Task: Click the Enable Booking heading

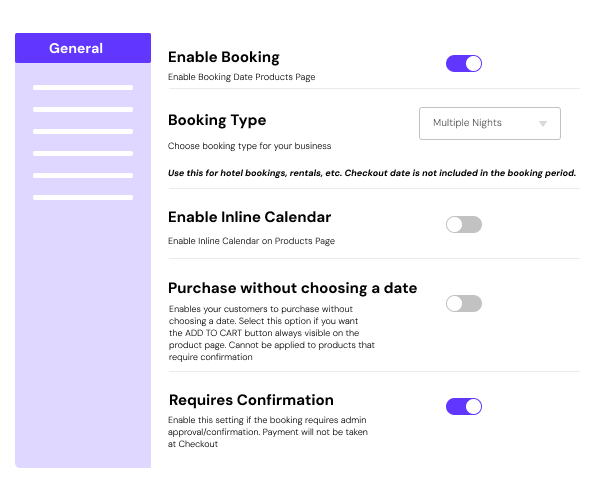Action: [x=224, y=57]
